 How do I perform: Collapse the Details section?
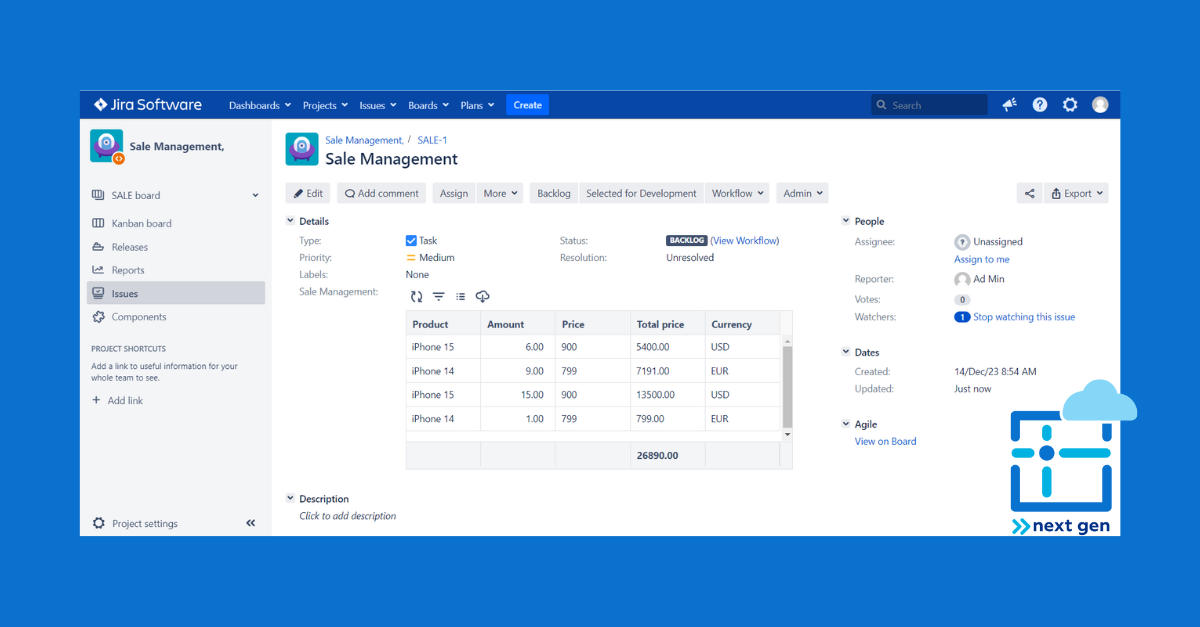(290, 221)
